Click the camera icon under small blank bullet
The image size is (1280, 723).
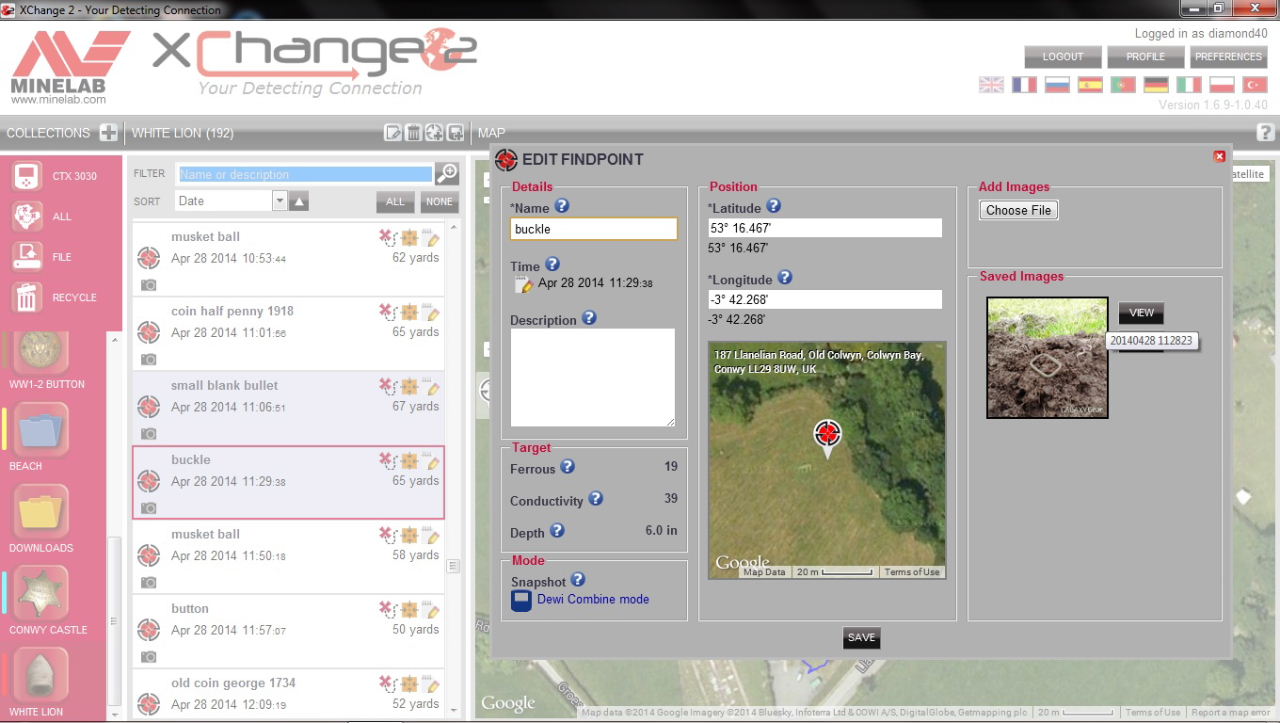click(148, 433)
